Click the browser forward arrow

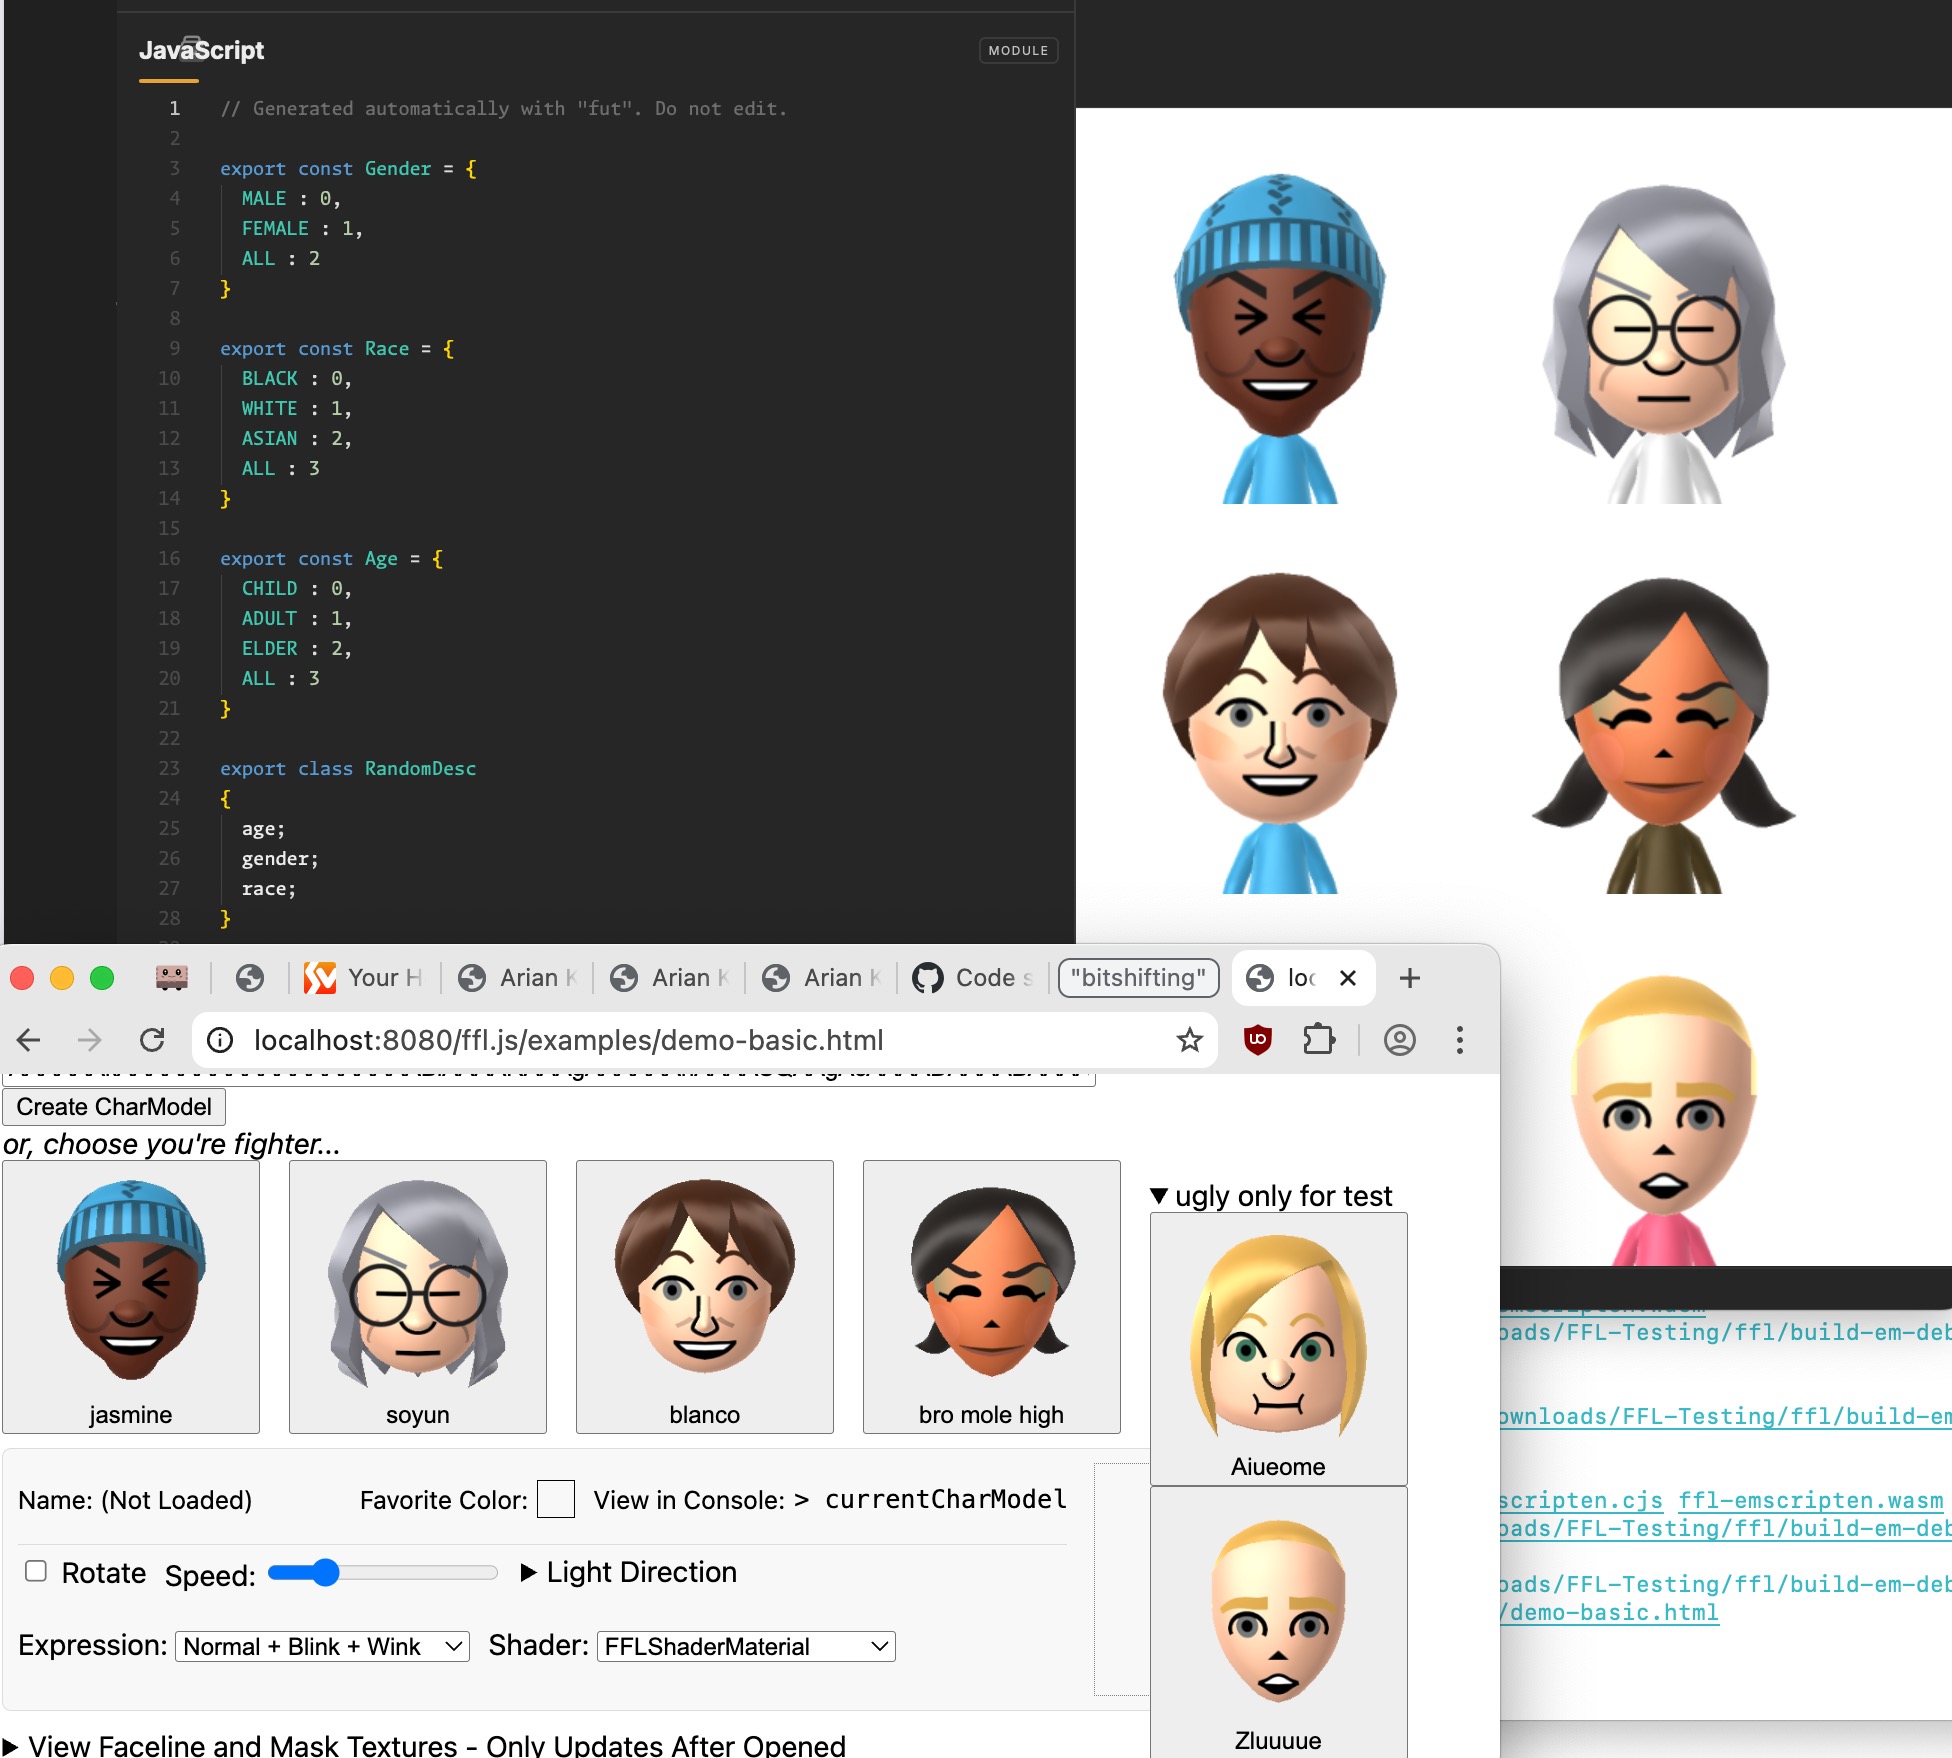(x=90, y=1040)
